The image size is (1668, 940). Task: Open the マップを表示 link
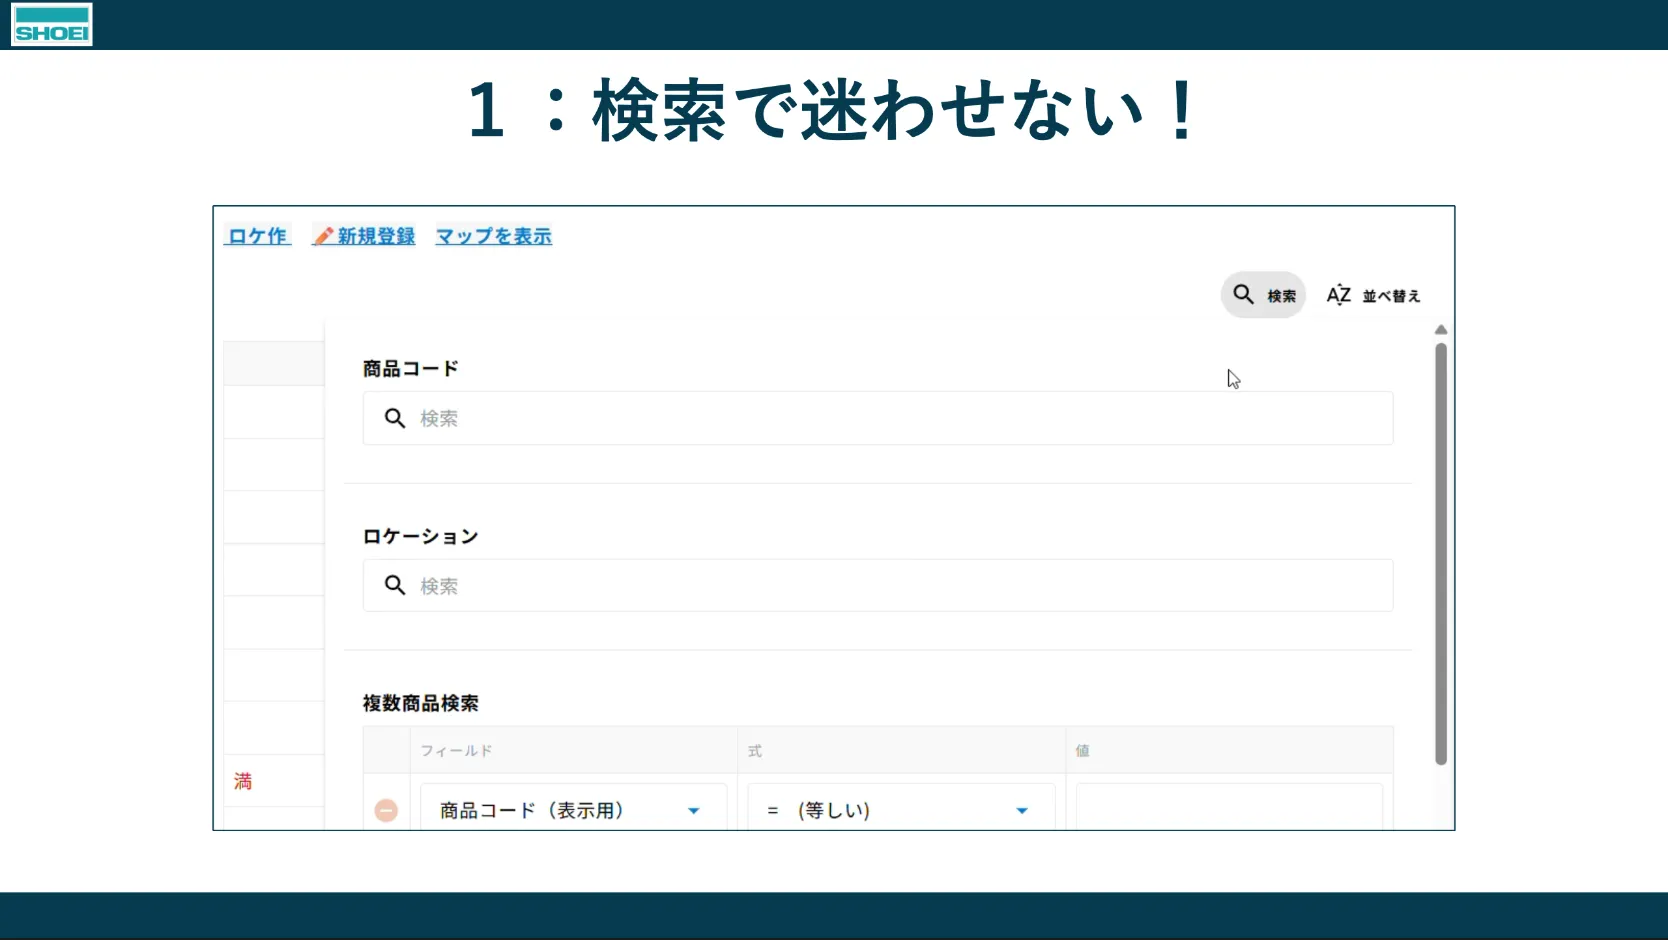point(494,236)
